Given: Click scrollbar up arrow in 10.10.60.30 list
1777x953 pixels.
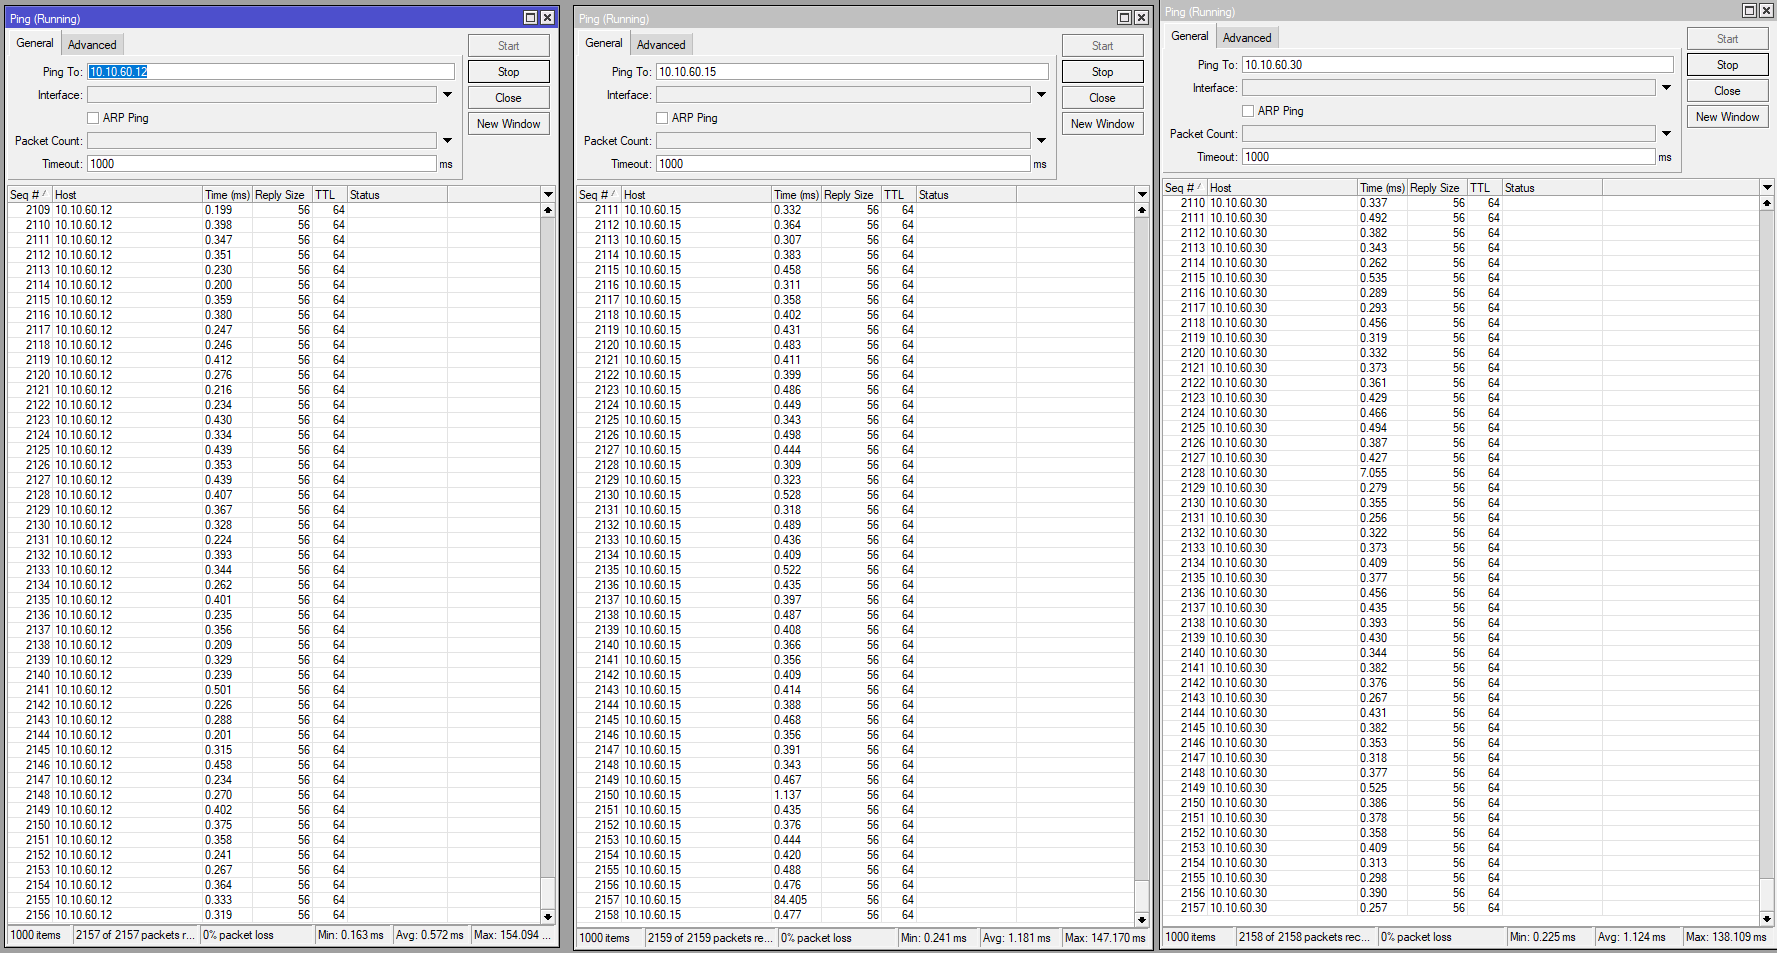Looking at the screenshot, I should [x=1767, y=203].
